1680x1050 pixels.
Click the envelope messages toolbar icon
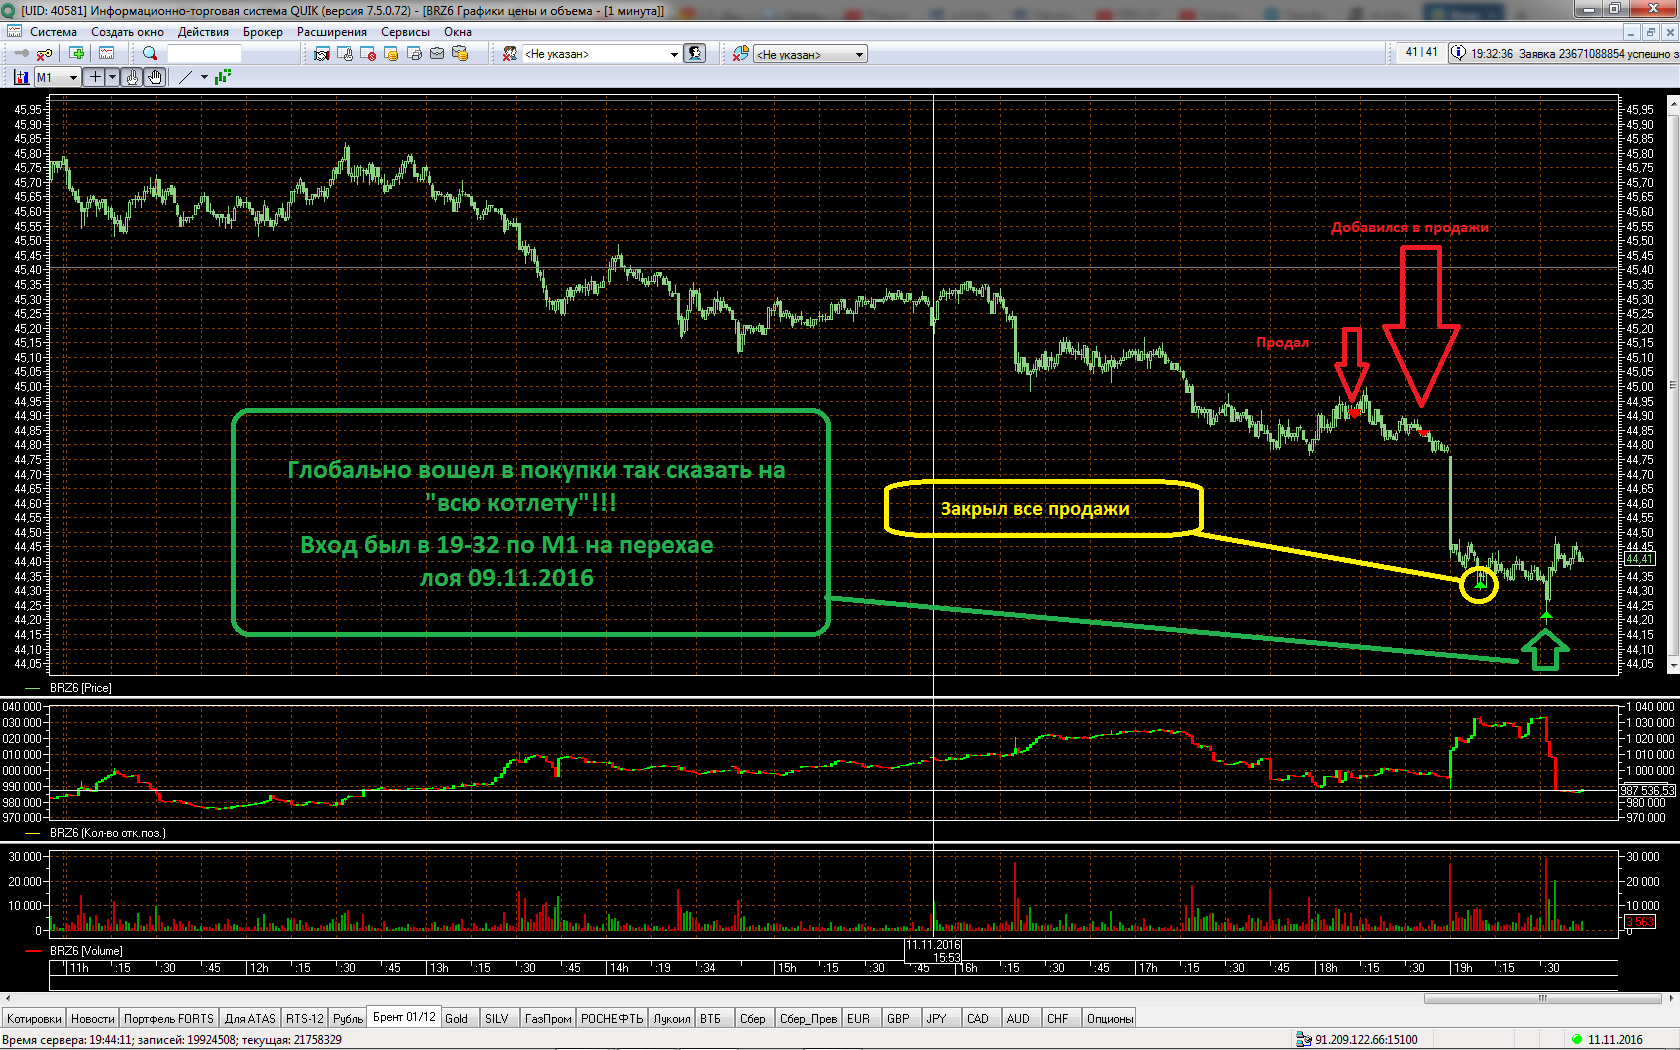pos(437,54)
